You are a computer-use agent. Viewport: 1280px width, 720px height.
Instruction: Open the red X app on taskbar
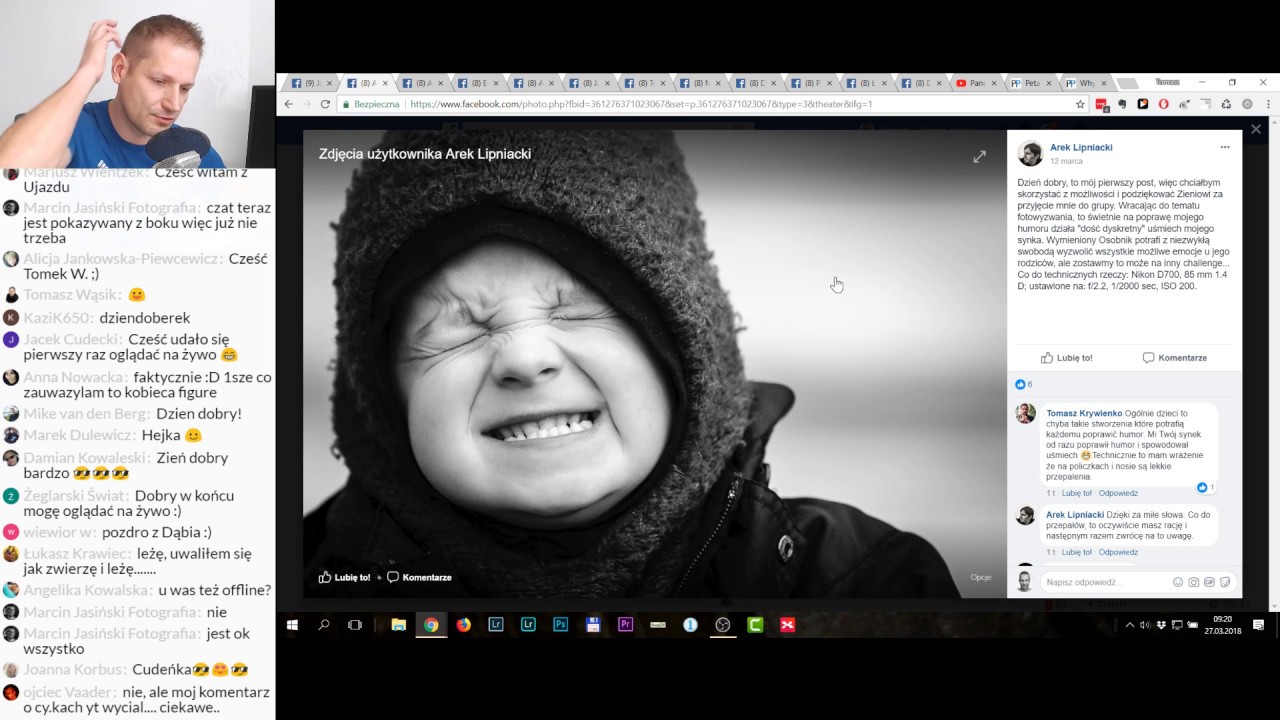(x=787, y=625)
